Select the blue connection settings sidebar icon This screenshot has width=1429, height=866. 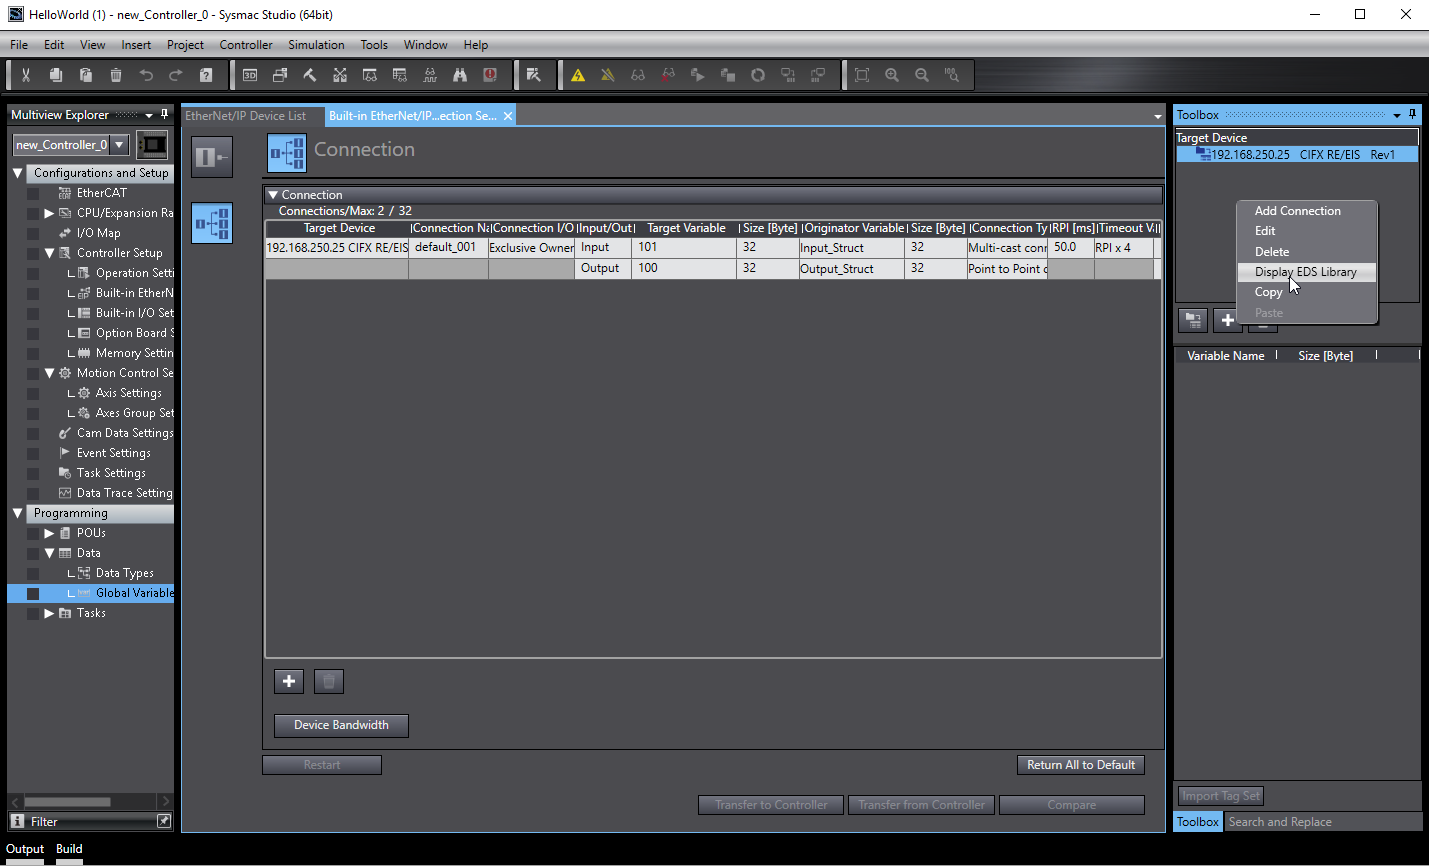tap(212, 223)
